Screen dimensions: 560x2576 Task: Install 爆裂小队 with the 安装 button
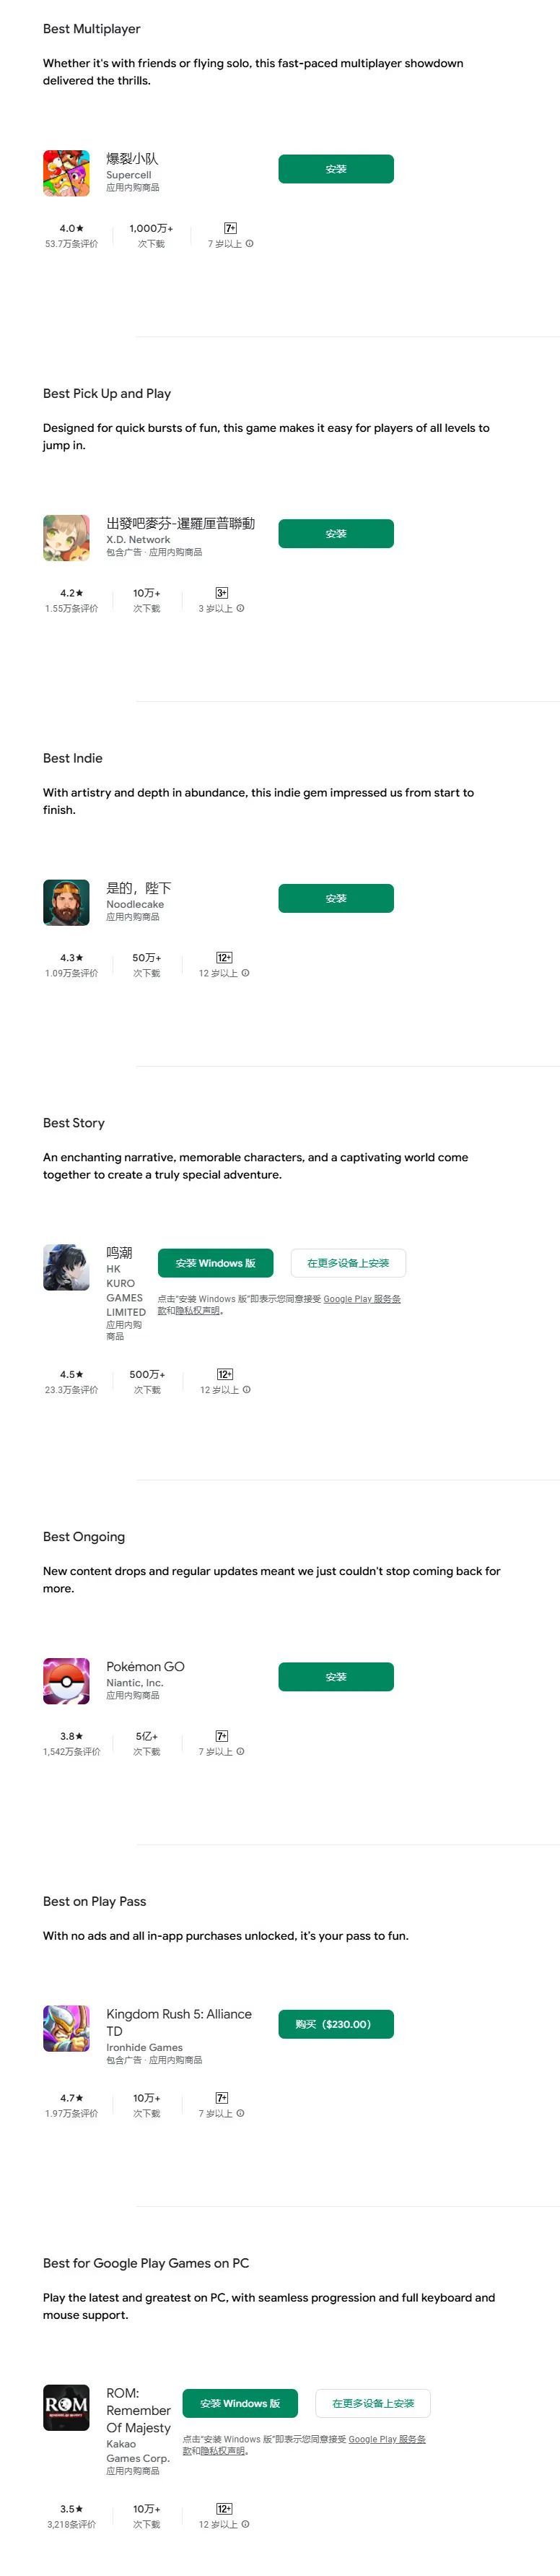point(335,169)
